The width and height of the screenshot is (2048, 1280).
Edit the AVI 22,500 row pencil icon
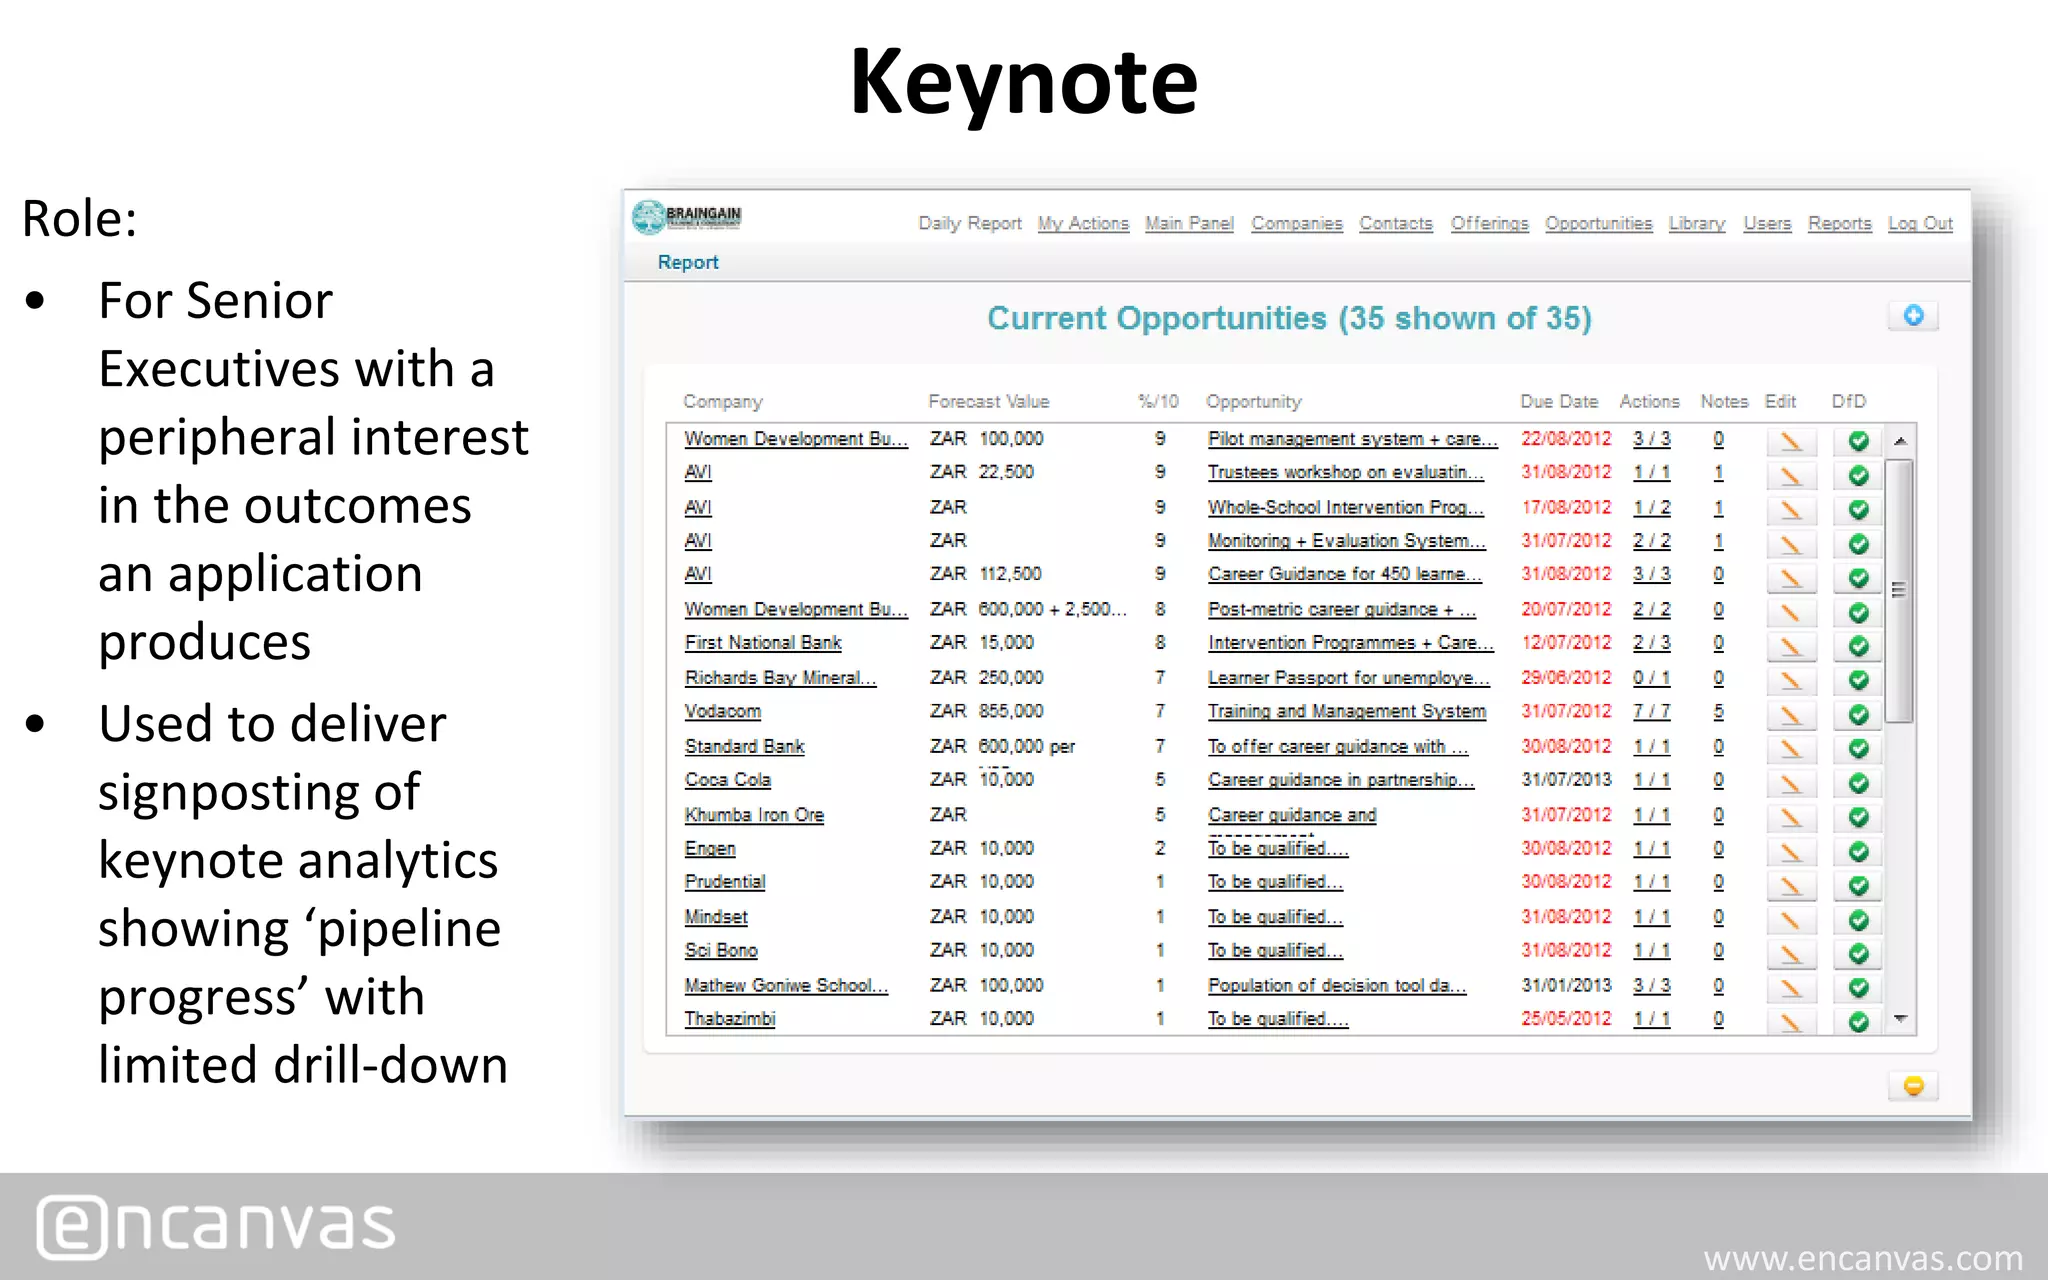(x=1791, y=475)
